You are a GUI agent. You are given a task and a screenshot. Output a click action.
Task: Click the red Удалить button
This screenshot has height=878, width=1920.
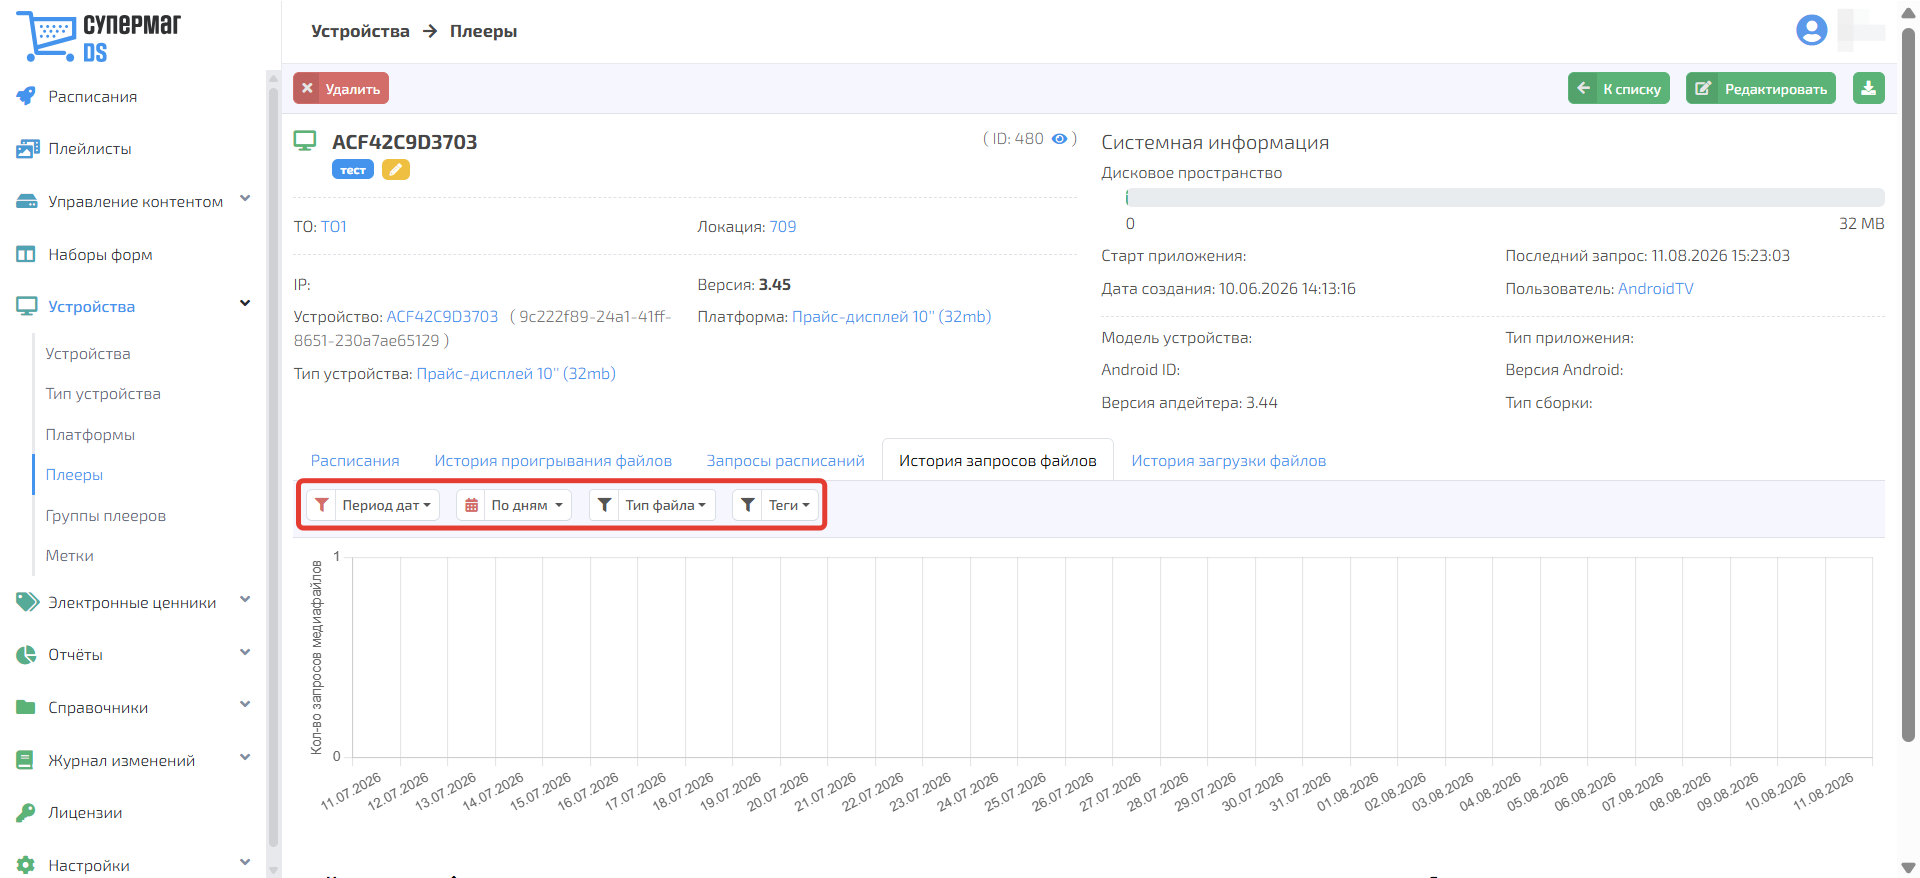341,88
